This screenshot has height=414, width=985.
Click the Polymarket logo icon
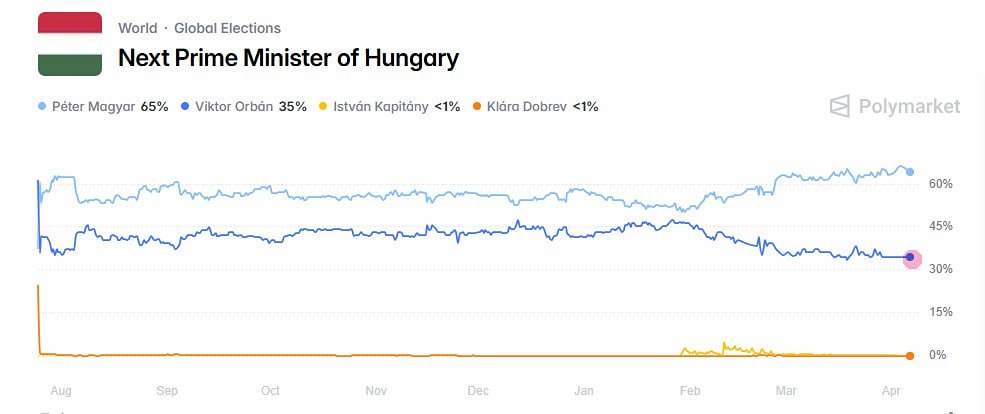pos(841,106)
